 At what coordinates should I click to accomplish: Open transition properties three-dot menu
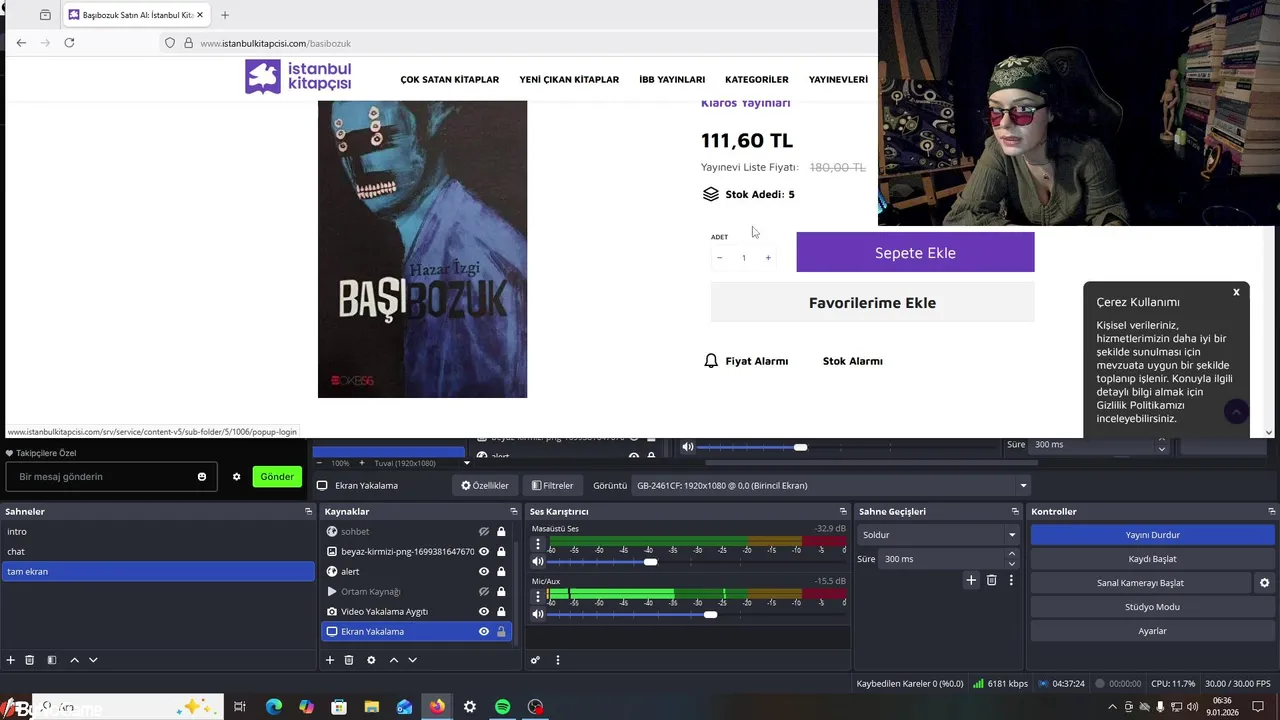coord(1011,580)
